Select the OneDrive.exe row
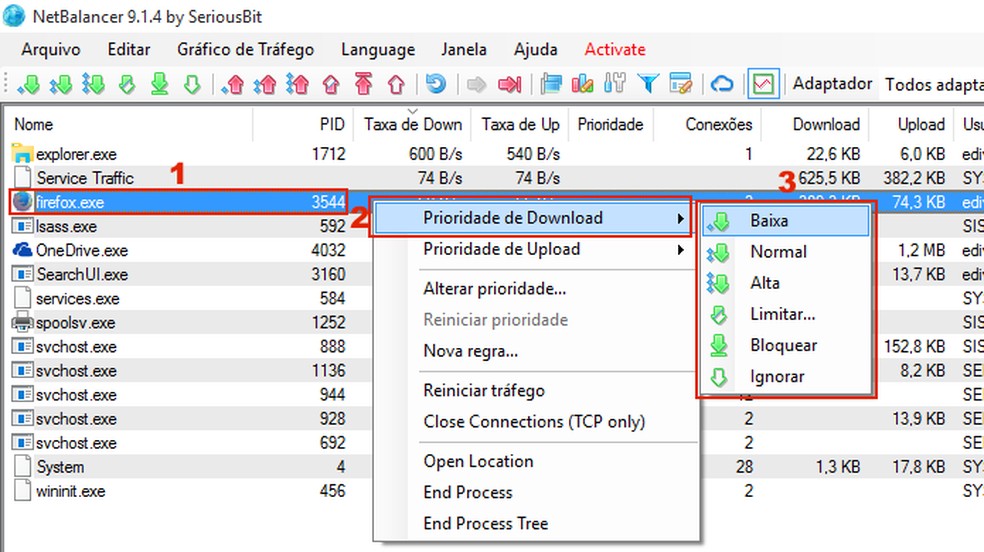 click(x=188, y=250)
